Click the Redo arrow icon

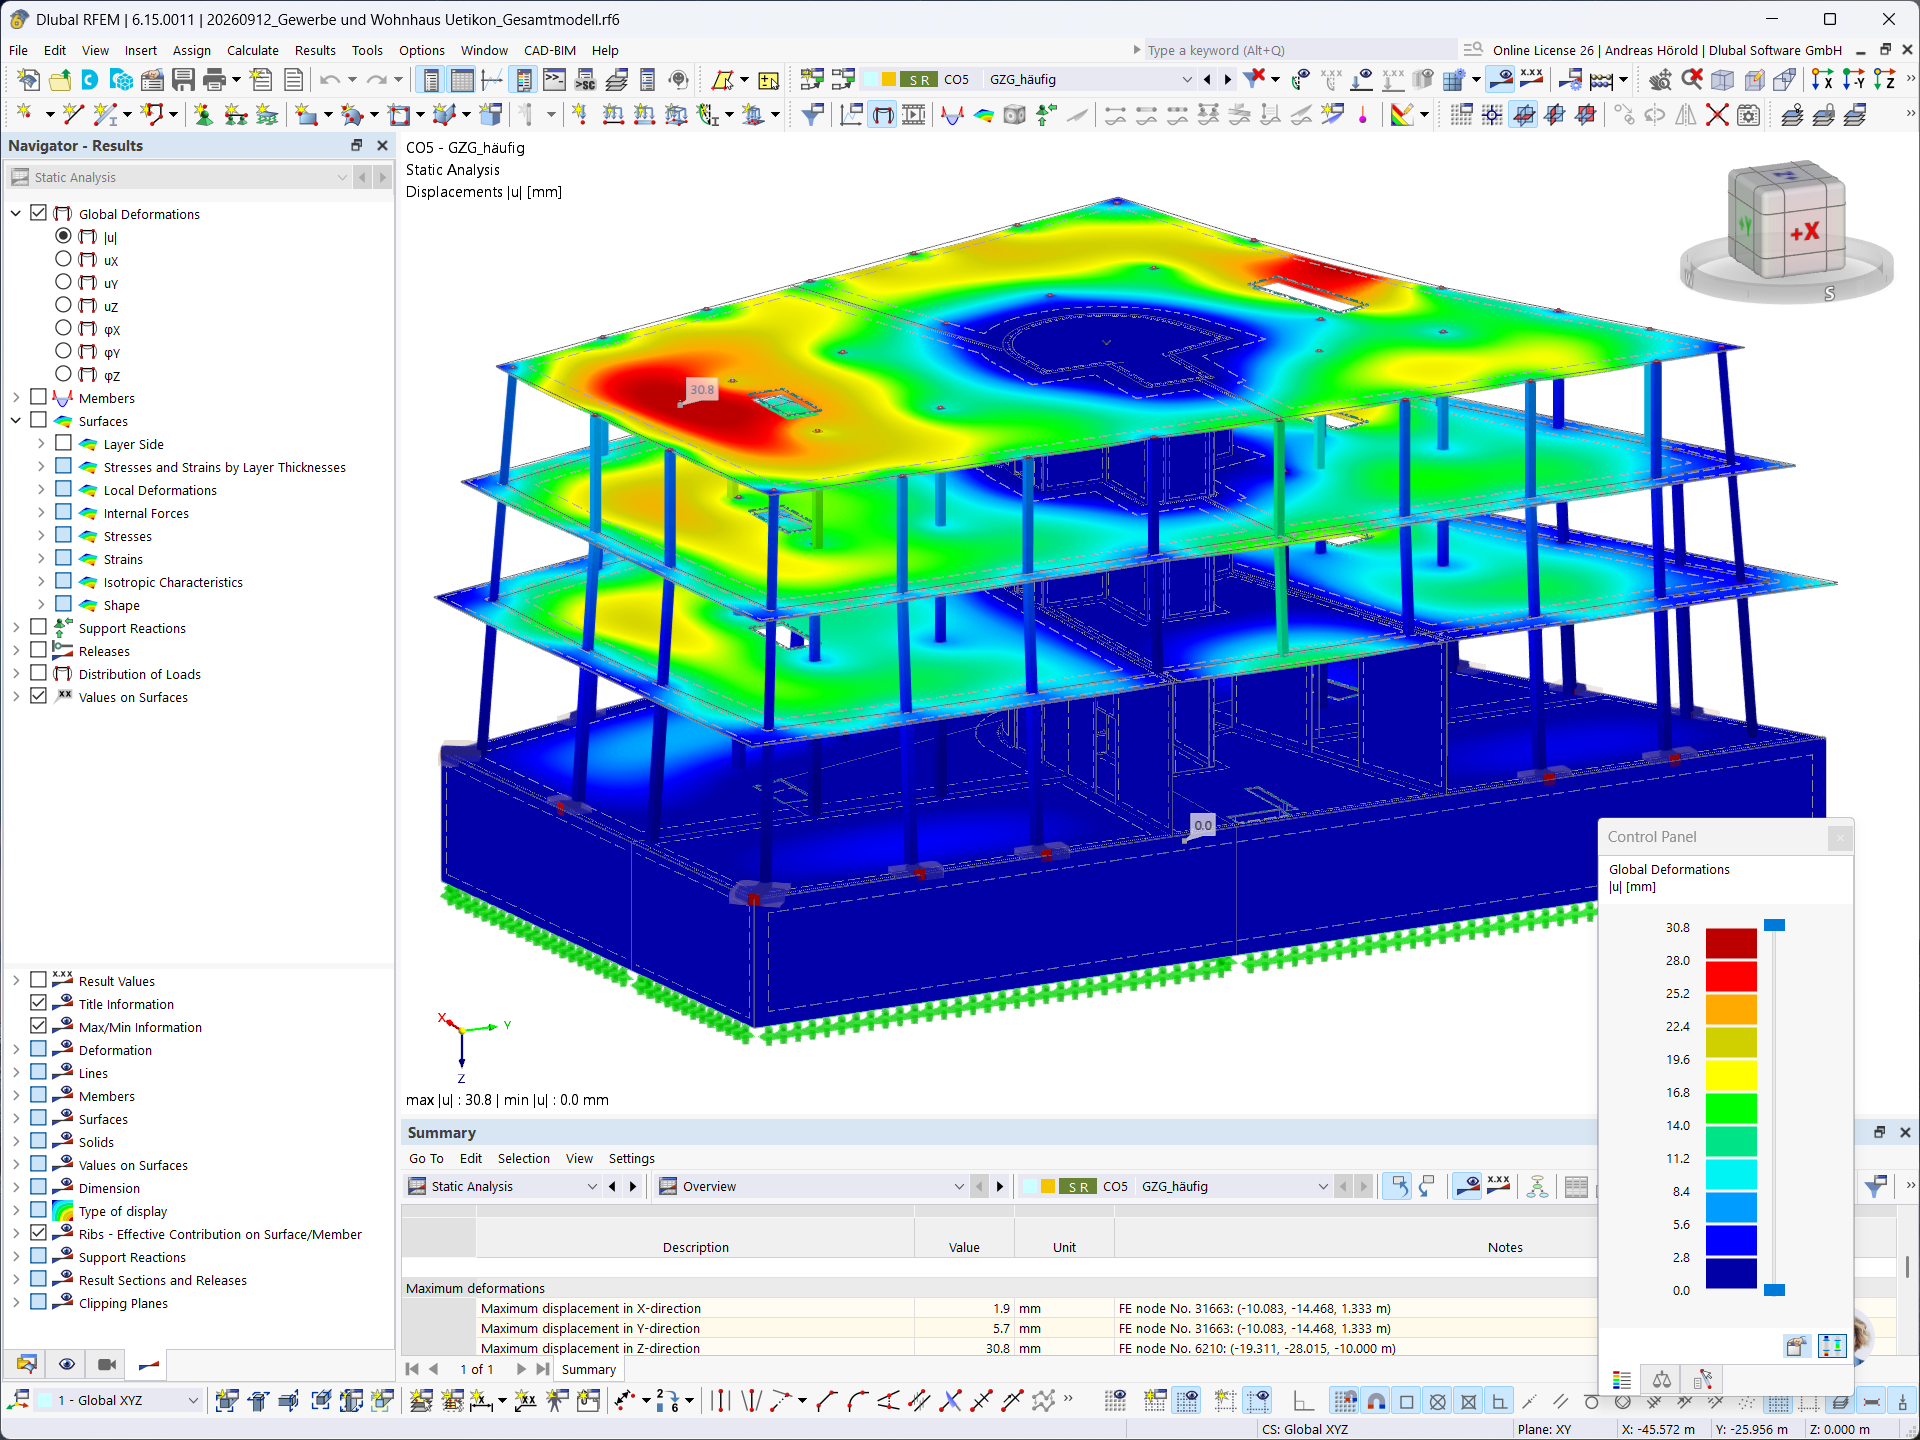pos(376,80)
